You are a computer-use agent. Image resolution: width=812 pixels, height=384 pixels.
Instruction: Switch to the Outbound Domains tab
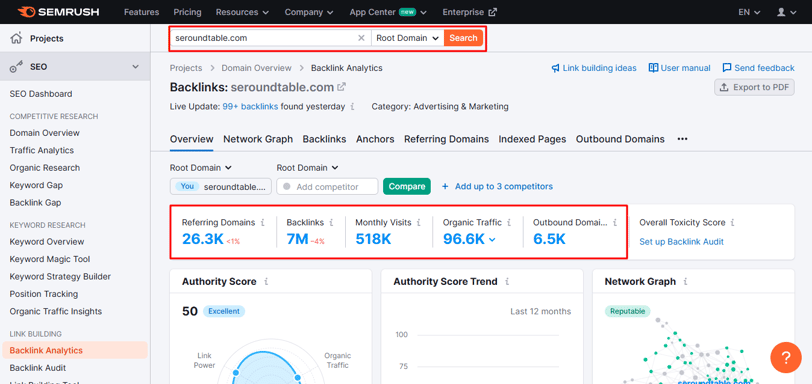coord(620,139)
